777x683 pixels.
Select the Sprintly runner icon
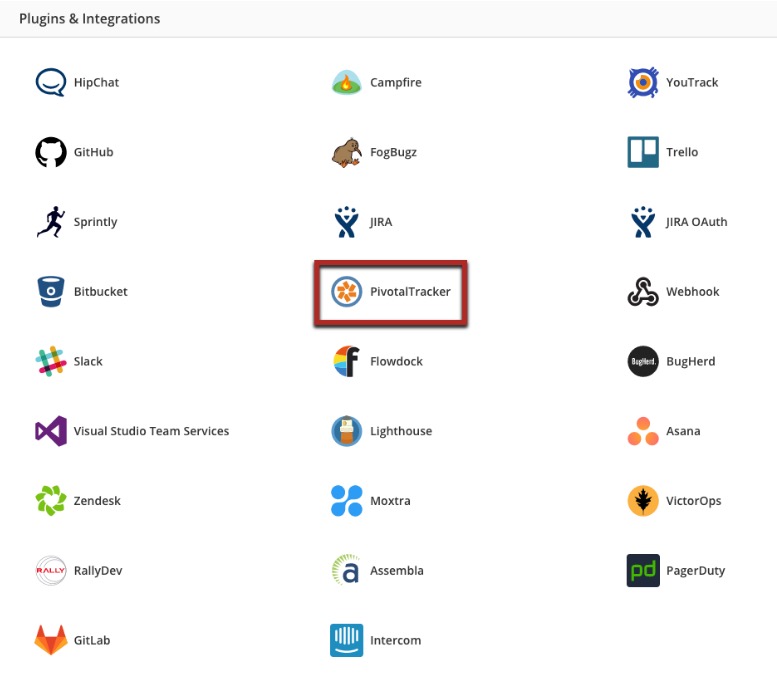click(x=51, y=222)
